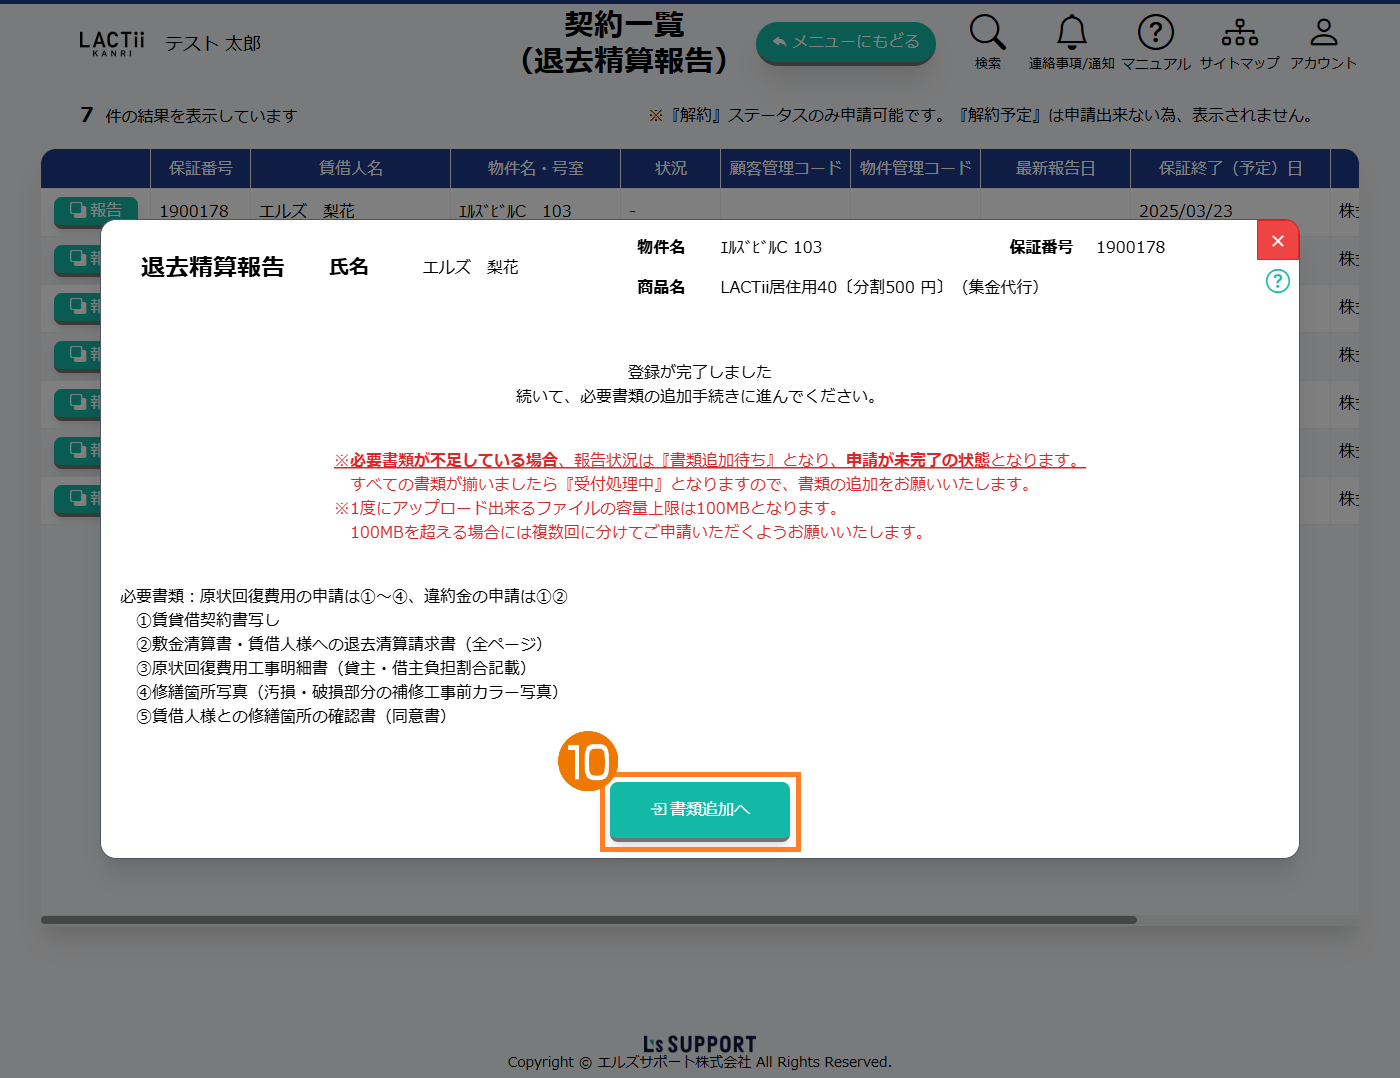
Task: Open the notifications bell icon
Action: point(1071,33)
